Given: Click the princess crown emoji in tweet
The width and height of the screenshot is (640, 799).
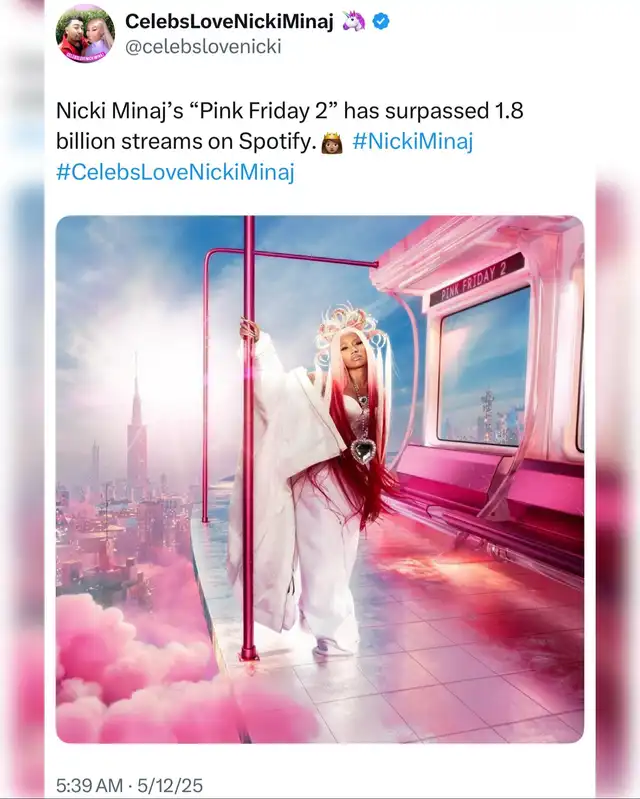Looking at the screenshot, I should 331,143.
